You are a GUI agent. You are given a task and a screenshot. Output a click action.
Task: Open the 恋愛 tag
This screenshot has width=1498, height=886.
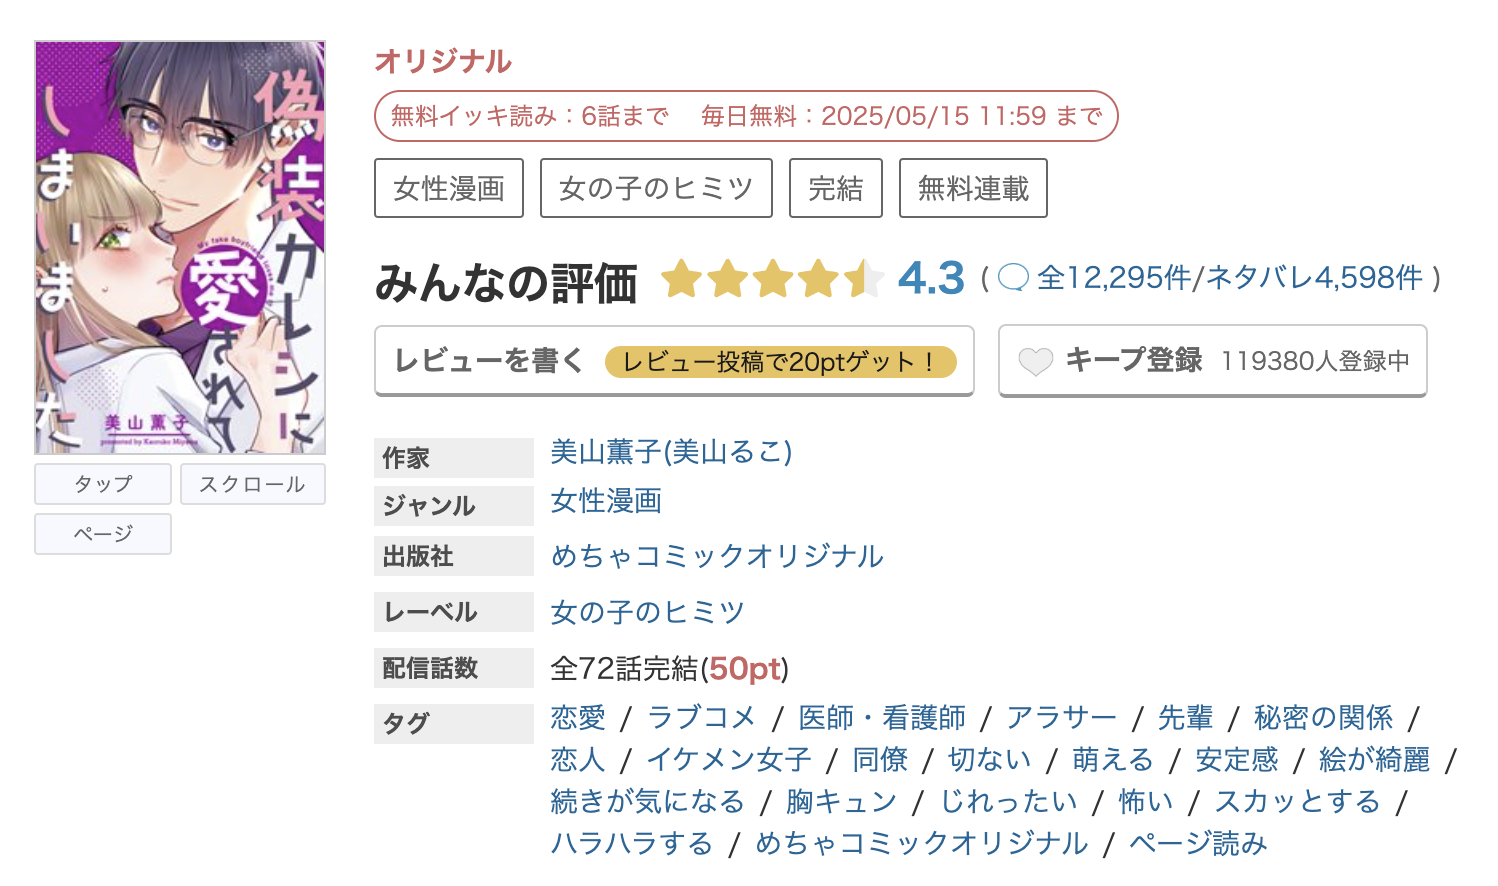click(576, 717)
